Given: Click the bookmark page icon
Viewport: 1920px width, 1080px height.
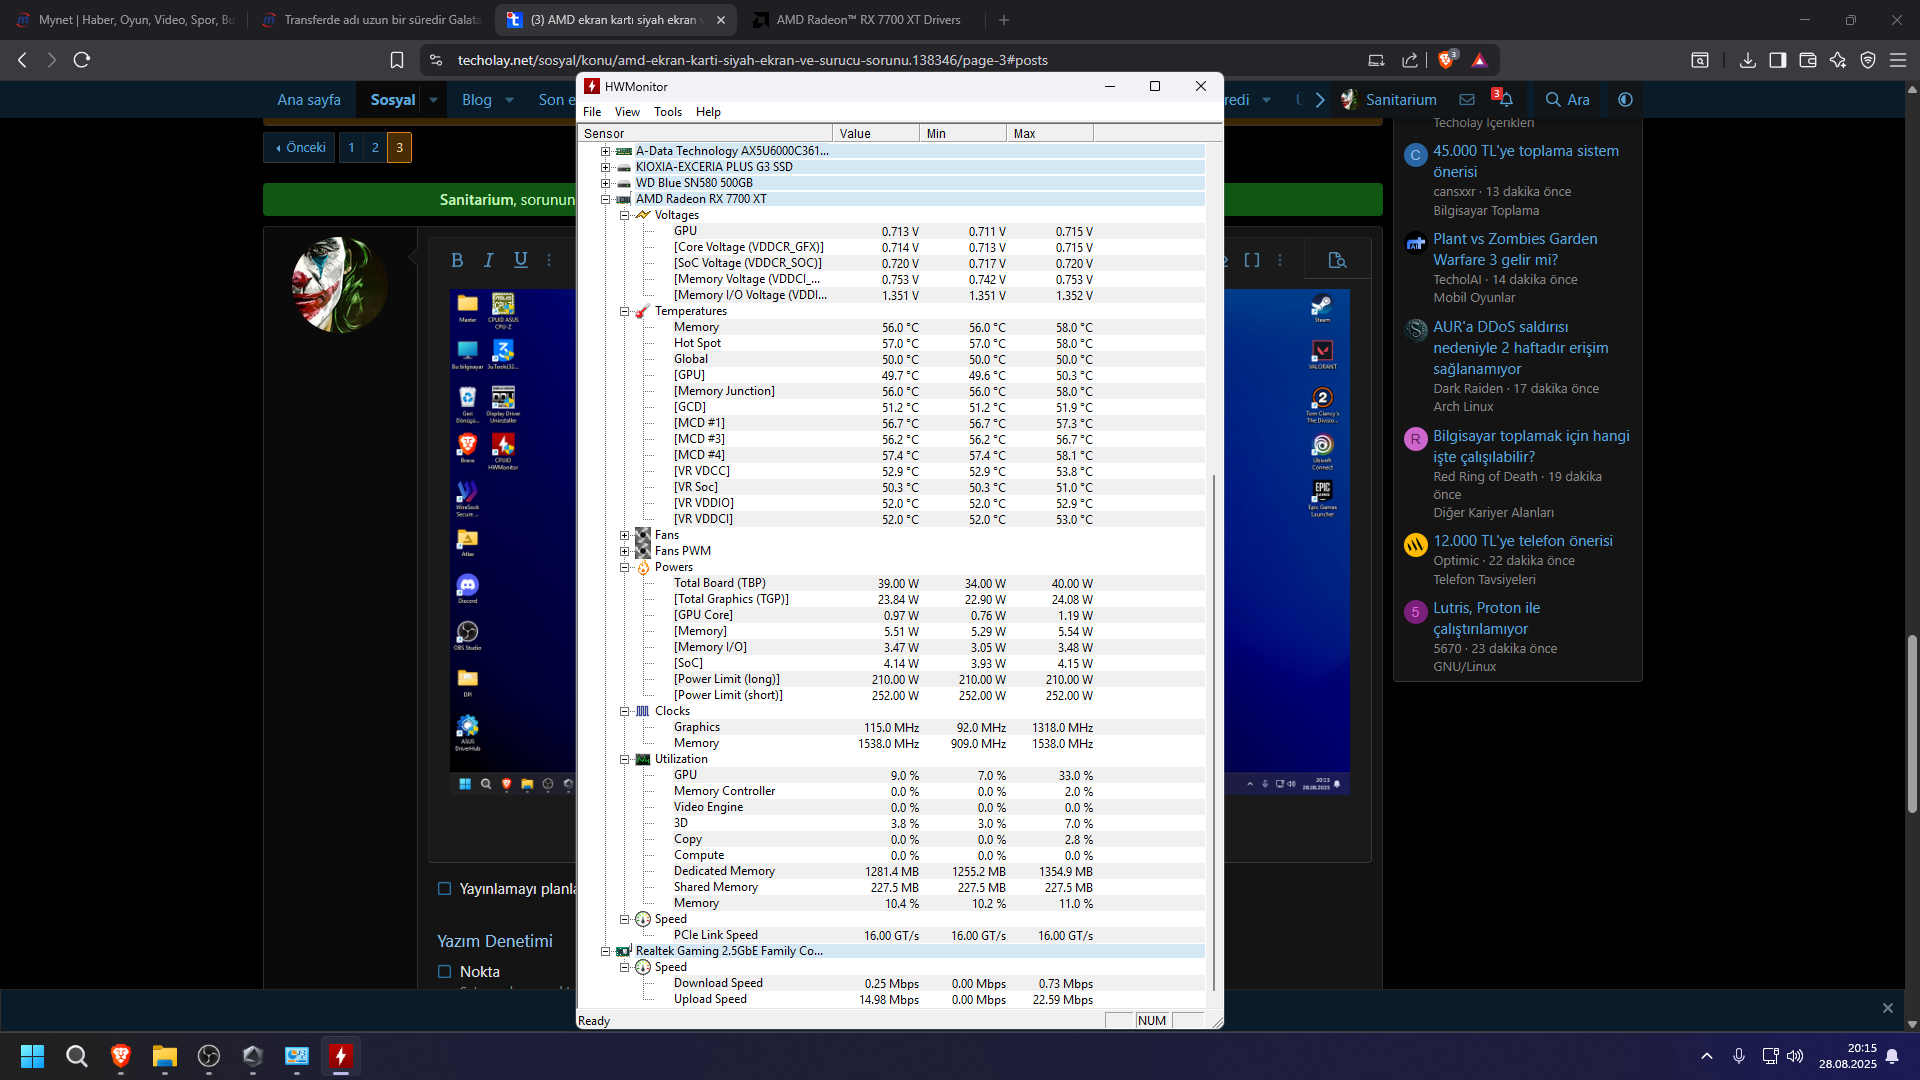Looking at the screenshot, I should (397, 60).
